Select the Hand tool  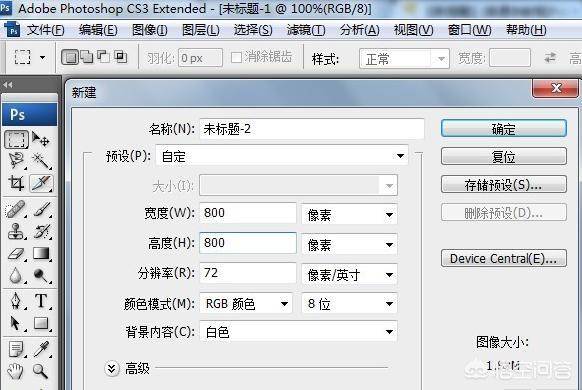[16, 371]
